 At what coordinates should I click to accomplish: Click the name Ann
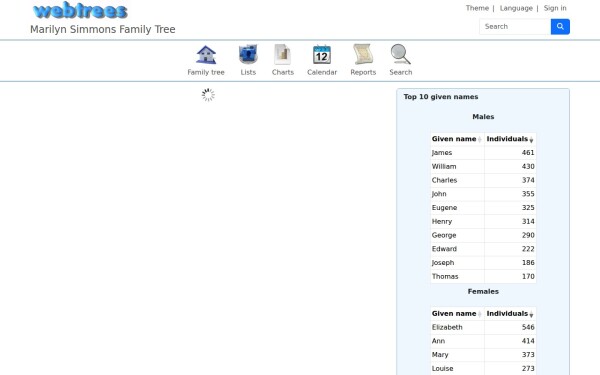438,341
